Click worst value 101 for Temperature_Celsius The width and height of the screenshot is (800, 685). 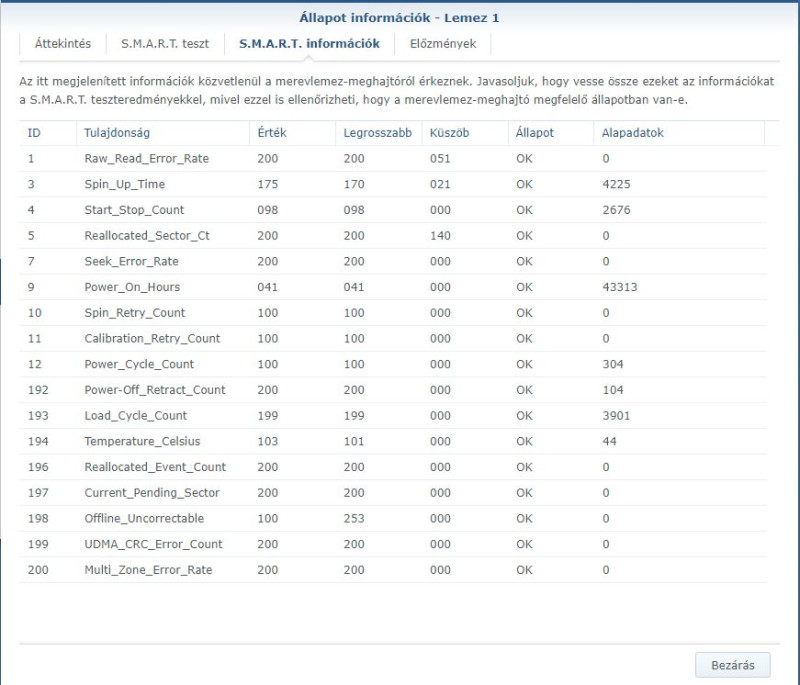click(354, 441)
